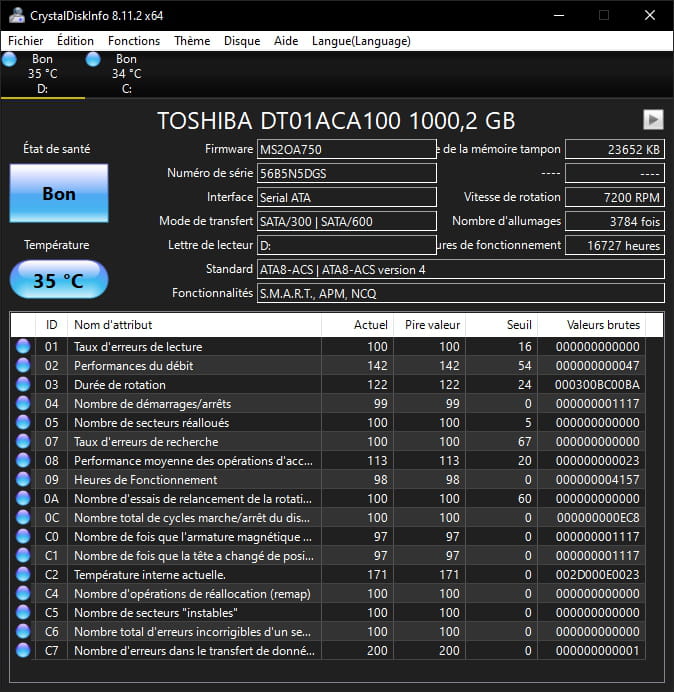Click raw value 002D000E0023
Viewport: 674px width, 692px height.
click(597, 575)
